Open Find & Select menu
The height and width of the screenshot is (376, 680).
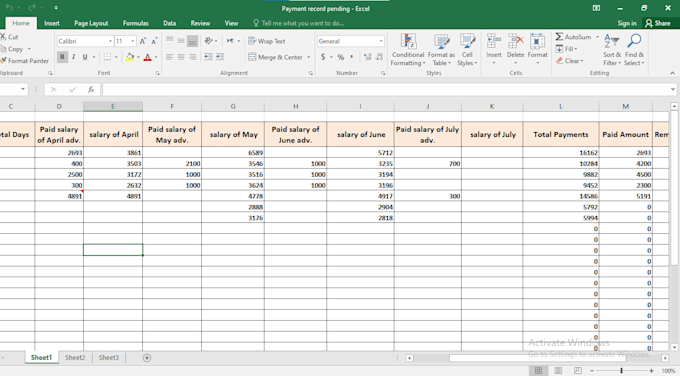tap(634, 50)
